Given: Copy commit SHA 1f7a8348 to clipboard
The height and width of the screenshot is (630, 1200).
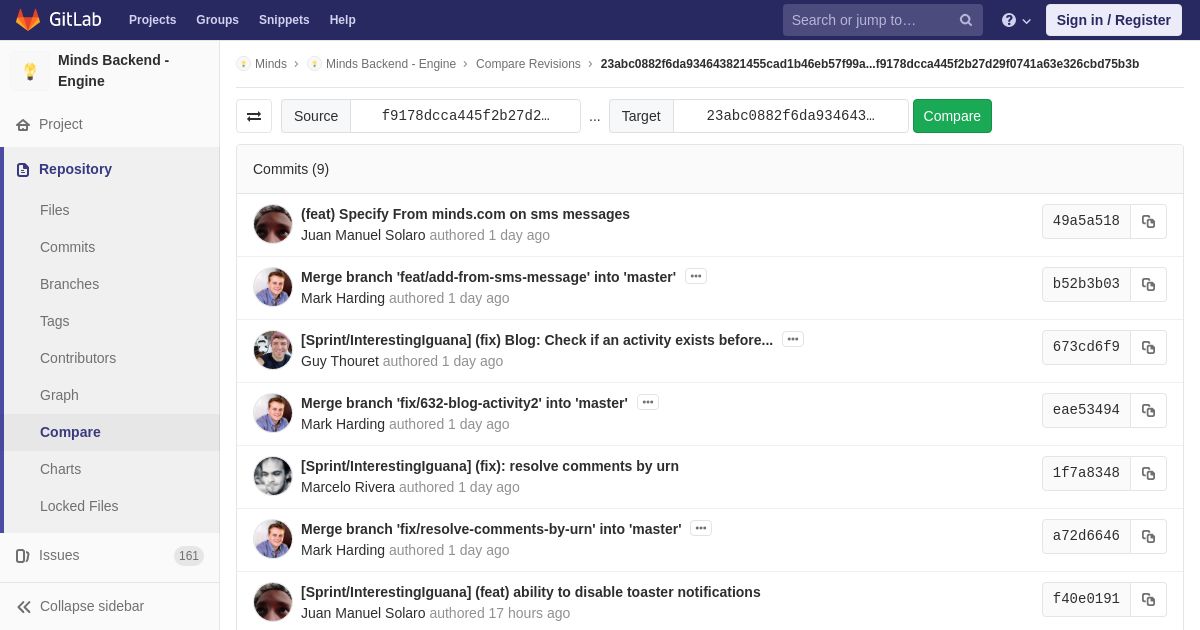Looking at the screenshot, I should click(1148, 473).
